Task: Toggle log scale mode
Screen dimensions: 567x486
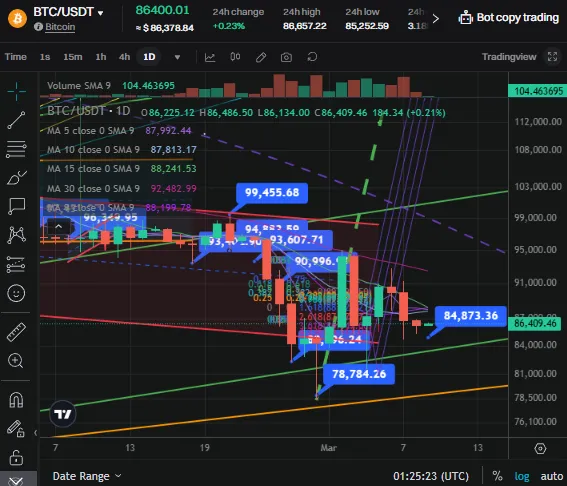Action: click(x=522, y=476)
